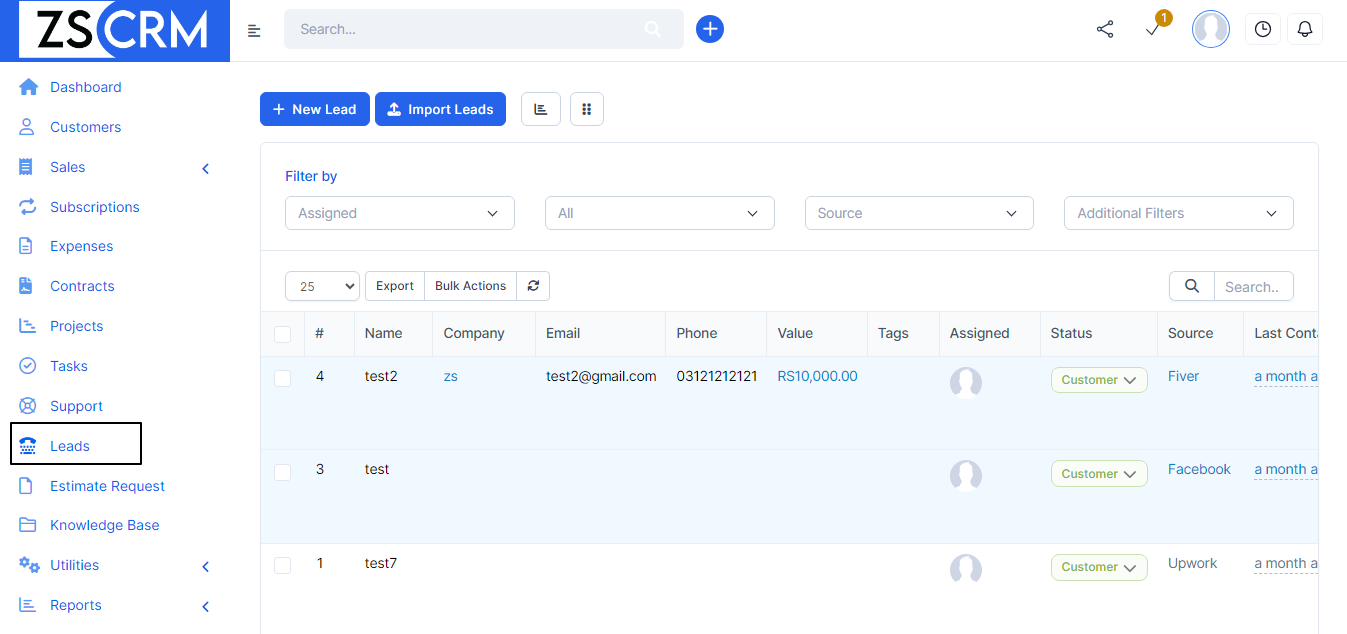Collapse sidebar using the hamburger menu icon
The image size is (1347, 634).
point(254,30)
